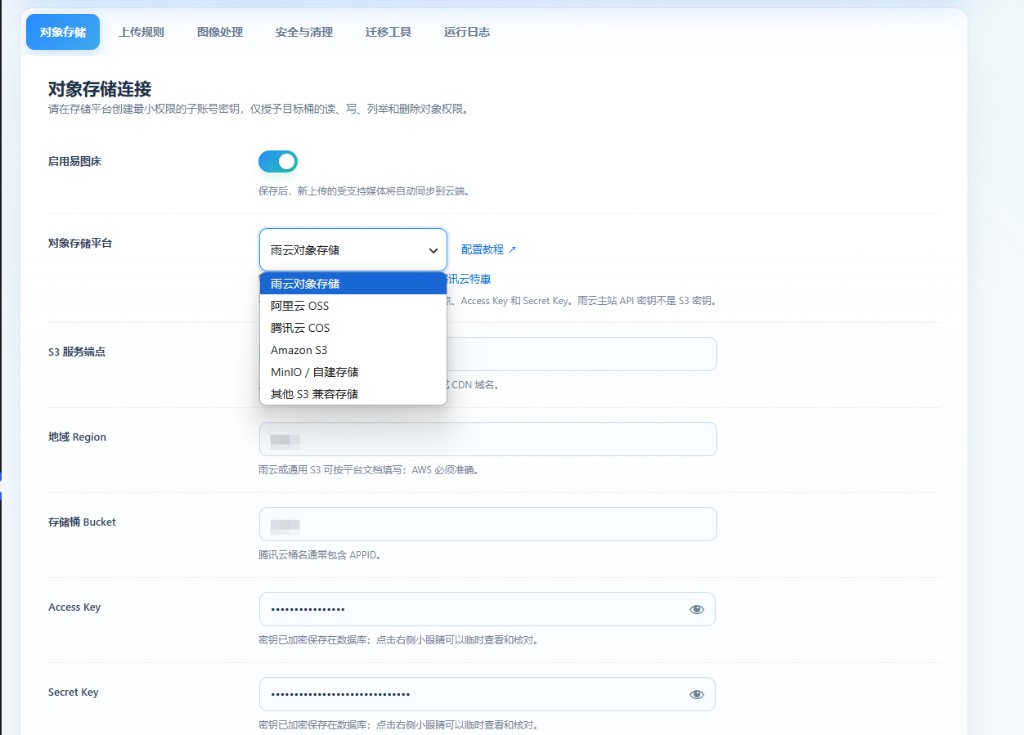Image resolution: width=1024 pixels, height=735 pixels.
Task: Click into the Access Key password field
Action: tap(473, 609)
